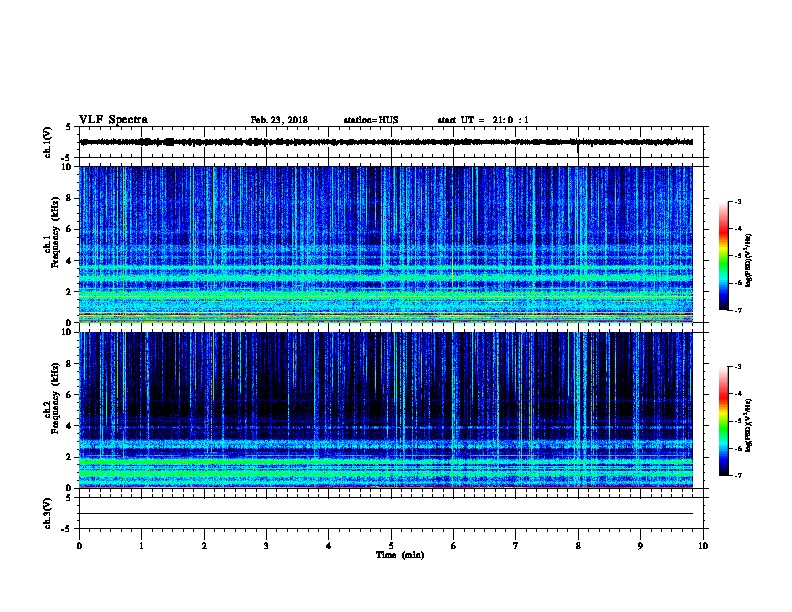Select the date text "Feb. 23, 2018"

279,120
